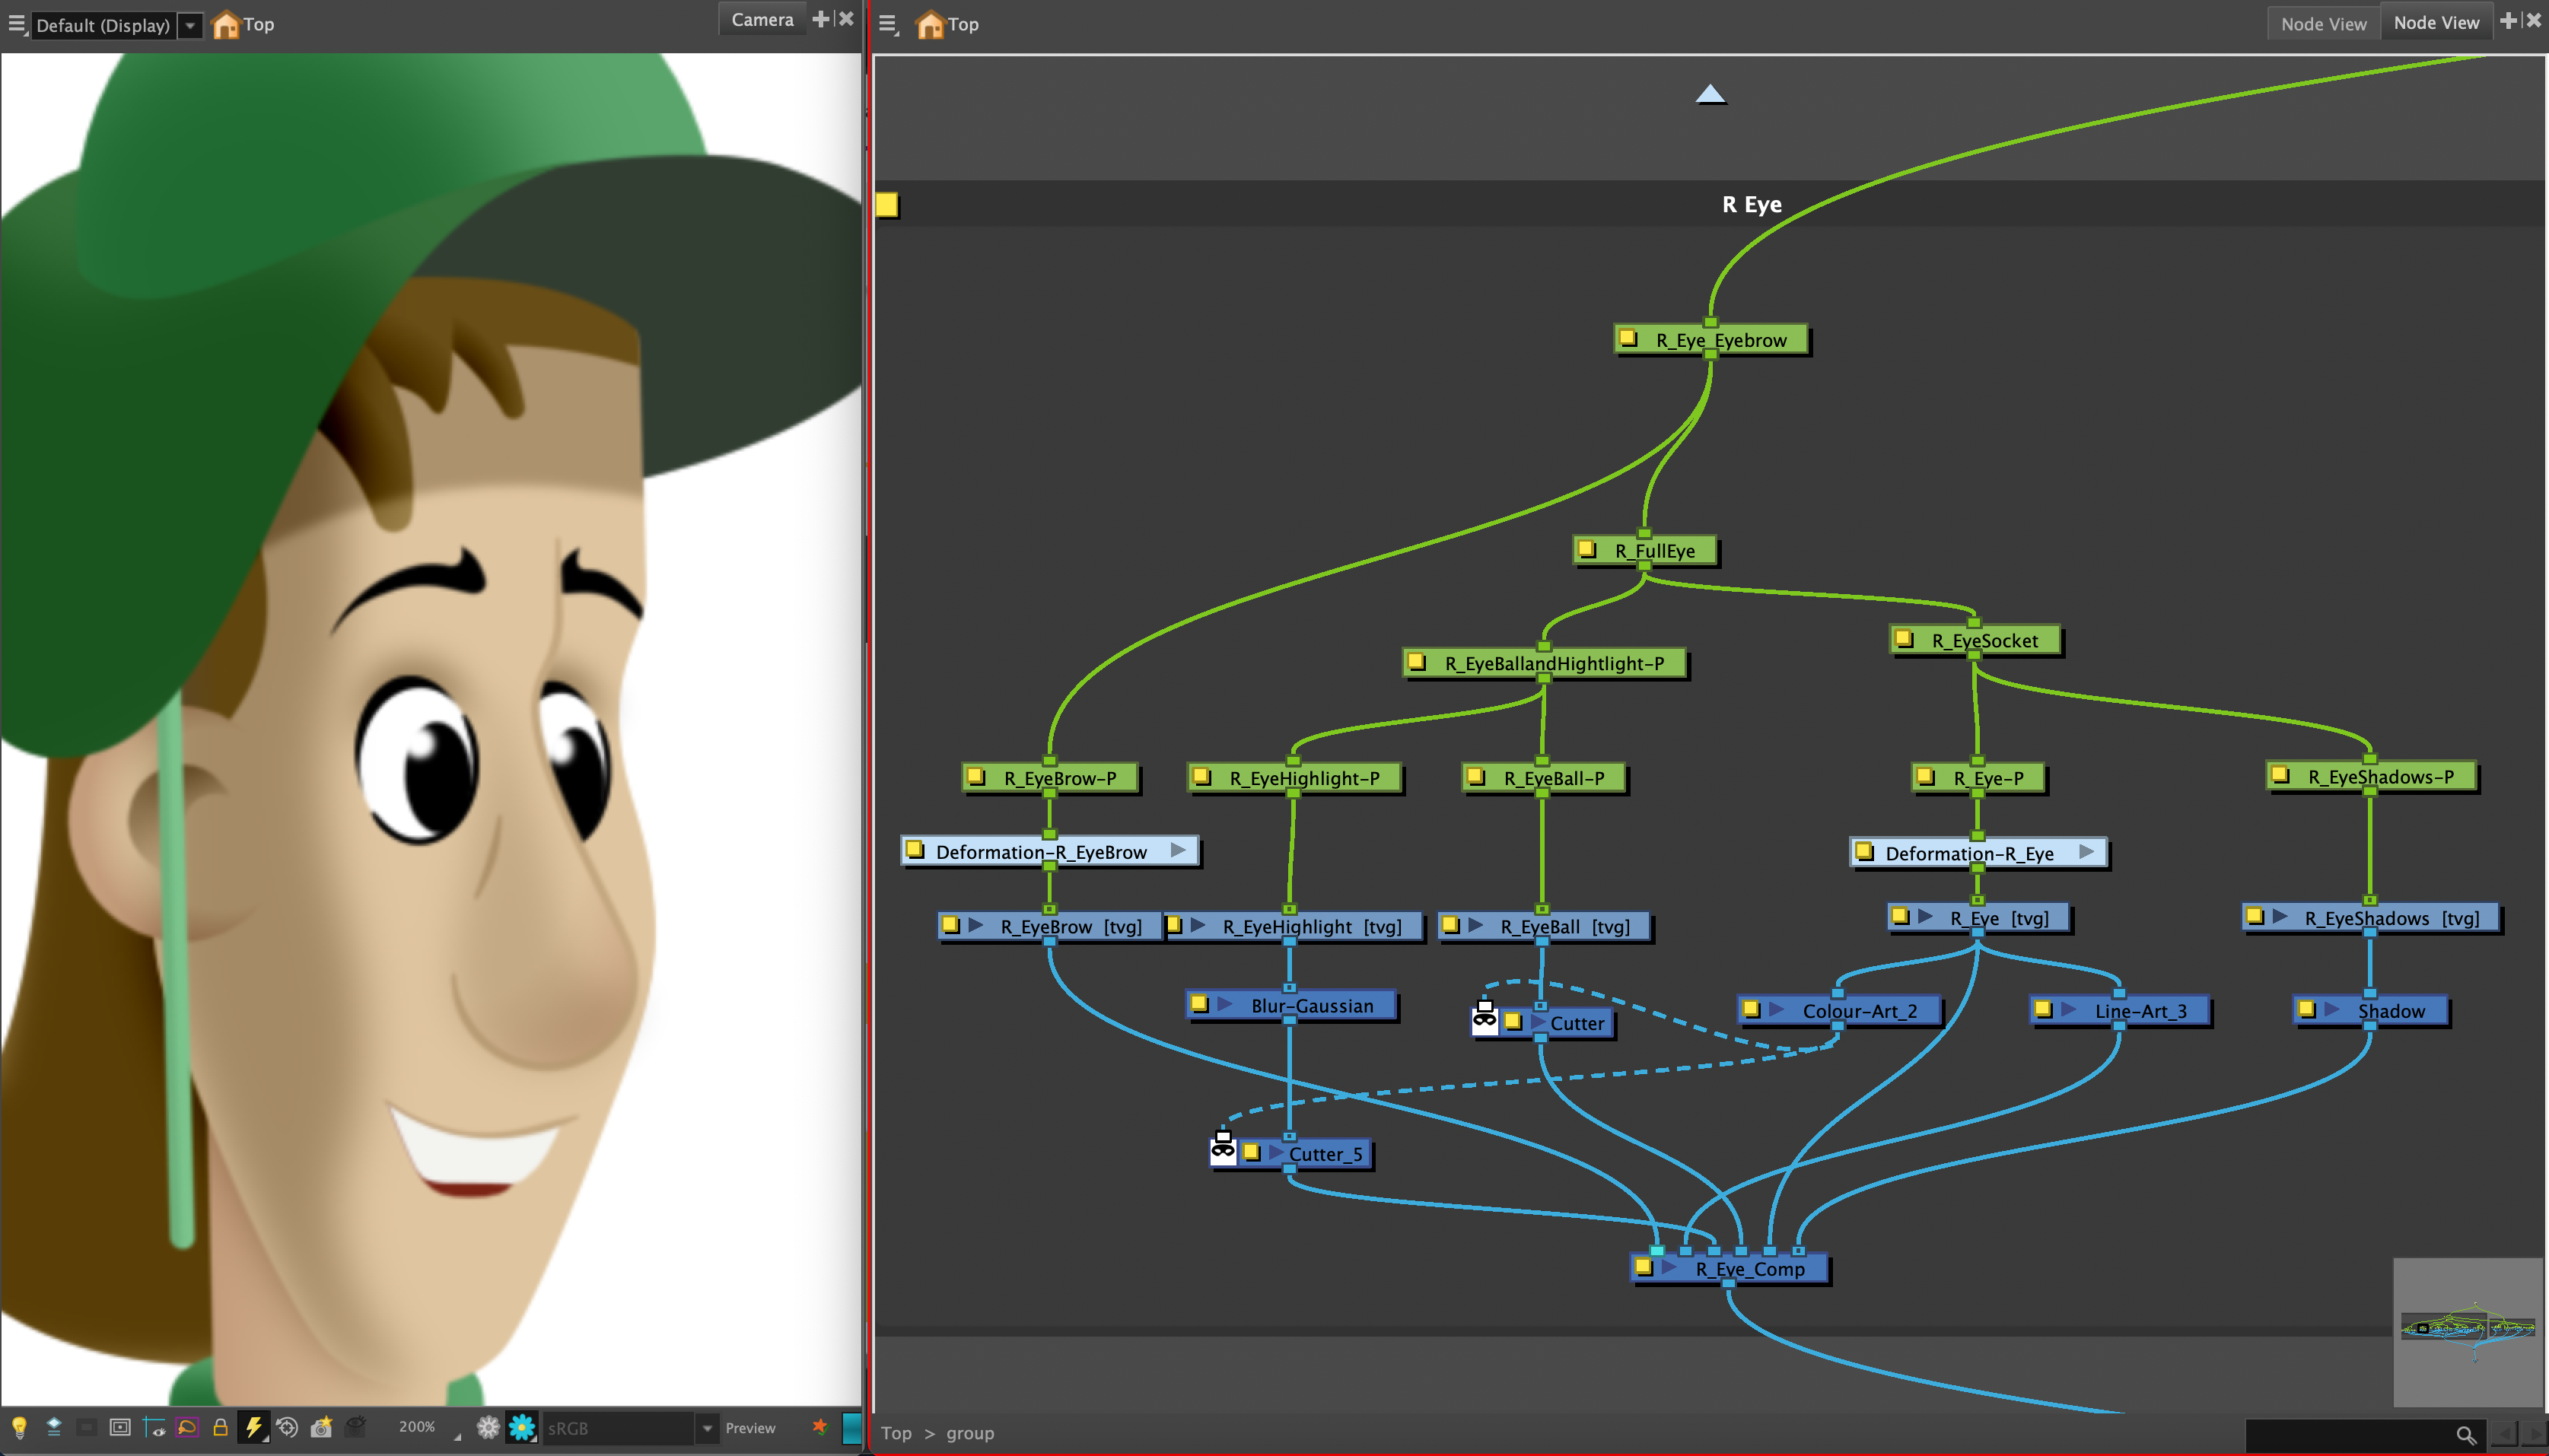
Task: Click the lightning bolt quick preview icon
Action: tap(254, 1427)
